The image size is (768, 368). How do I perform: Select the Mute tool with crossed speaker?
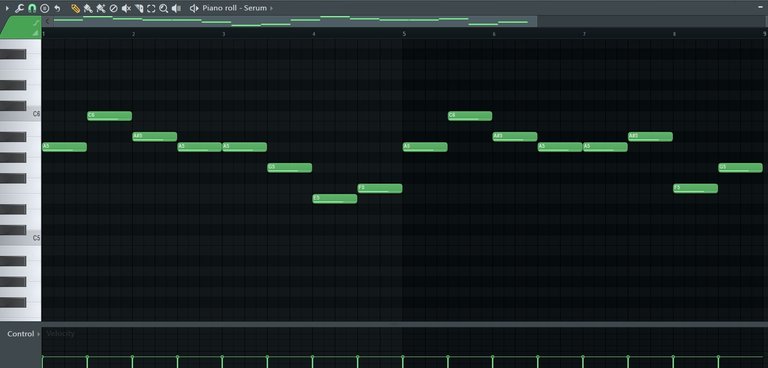pos(126,8)
